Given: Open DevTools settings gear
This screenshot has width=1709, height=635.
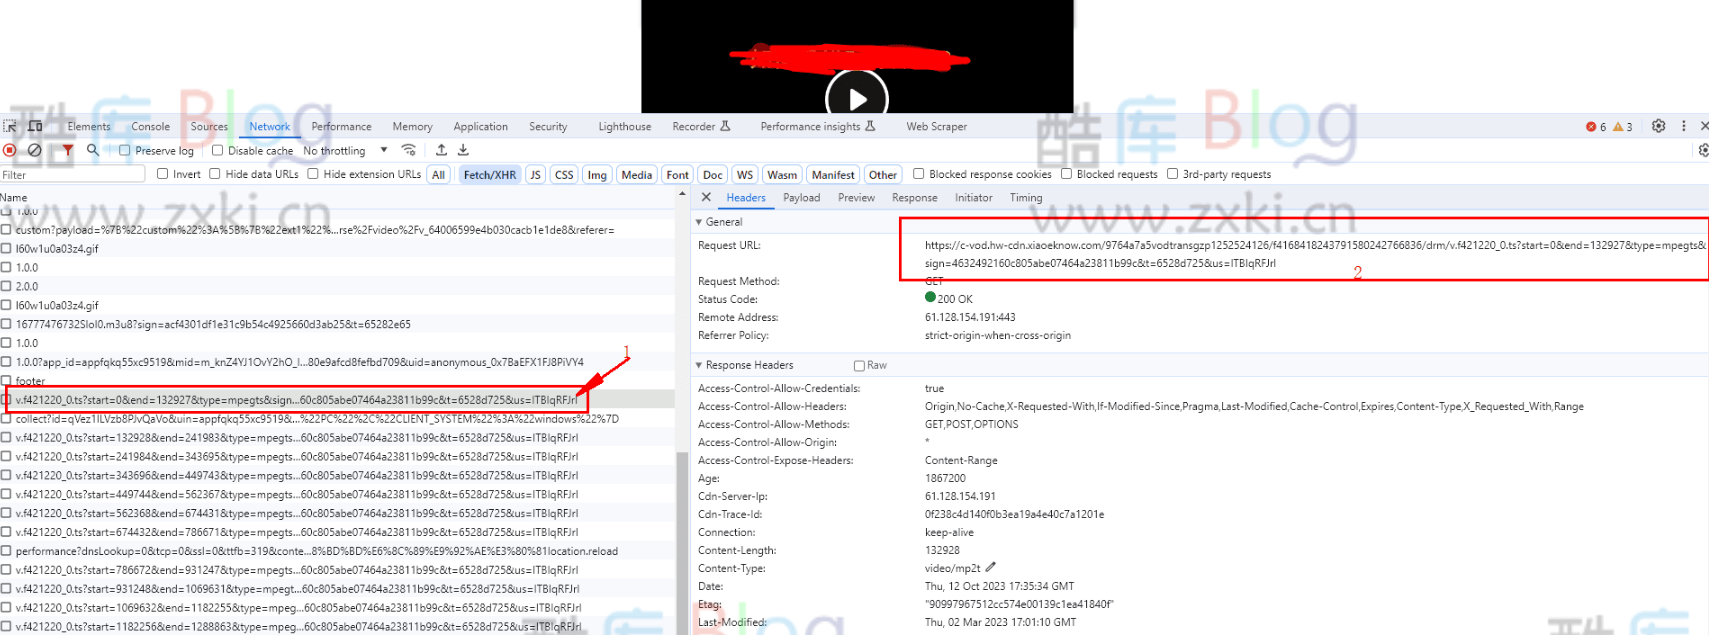Looking at the screenshot, I should click(1658, 126).
